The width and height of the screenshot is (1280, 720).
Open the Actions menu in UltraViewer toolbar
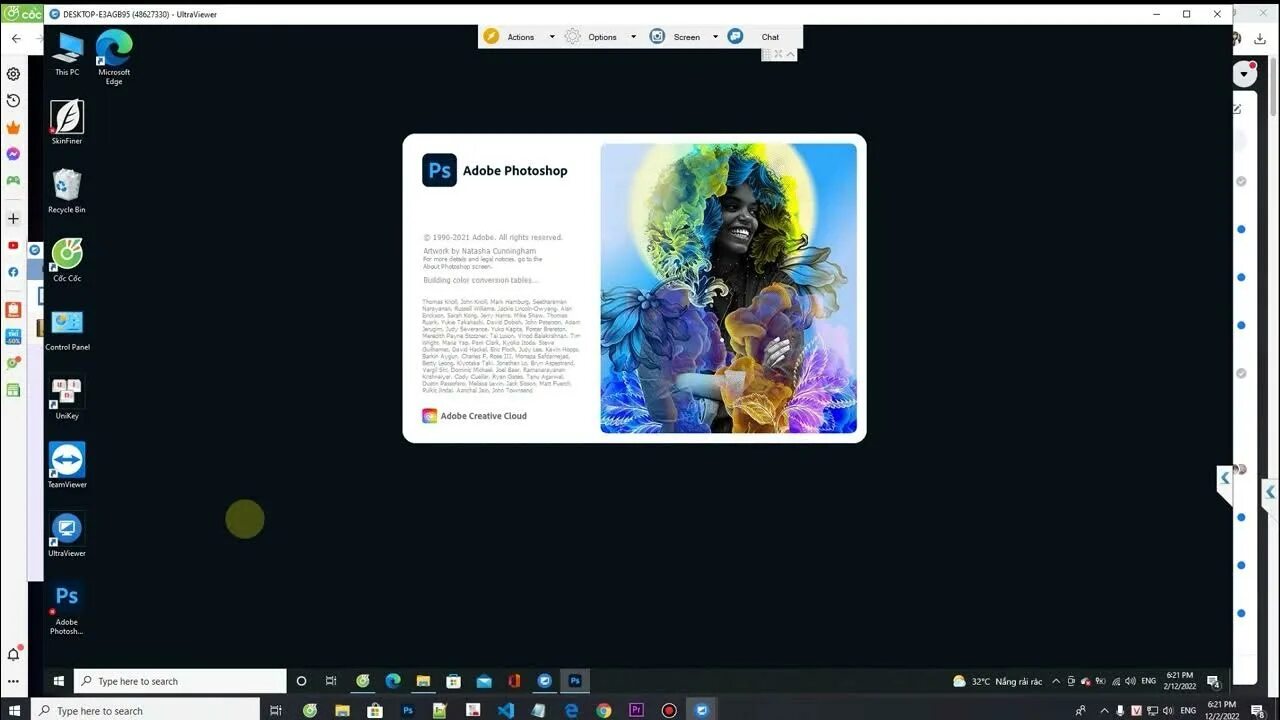(x=520, y=37)
